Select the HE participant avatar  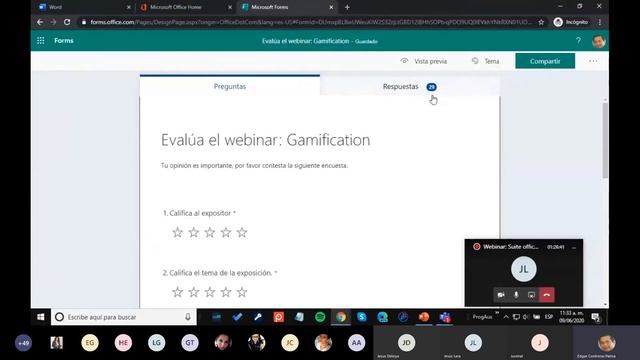click(x=123, y=343)
